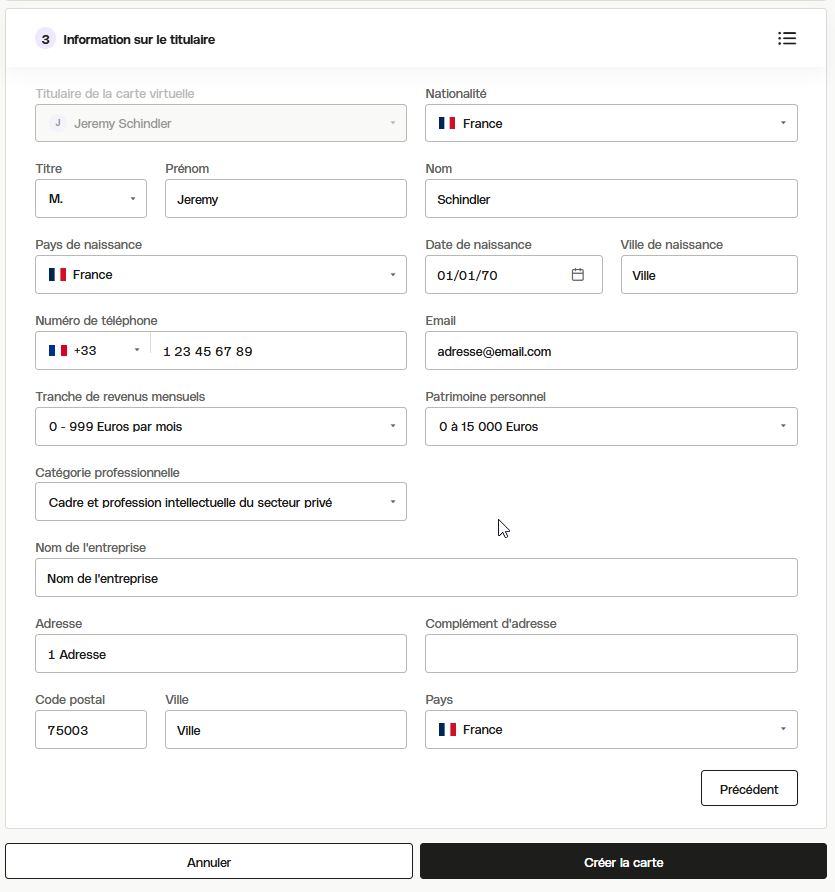Click the J avatar in Titulaire field

tap(57, 123)
